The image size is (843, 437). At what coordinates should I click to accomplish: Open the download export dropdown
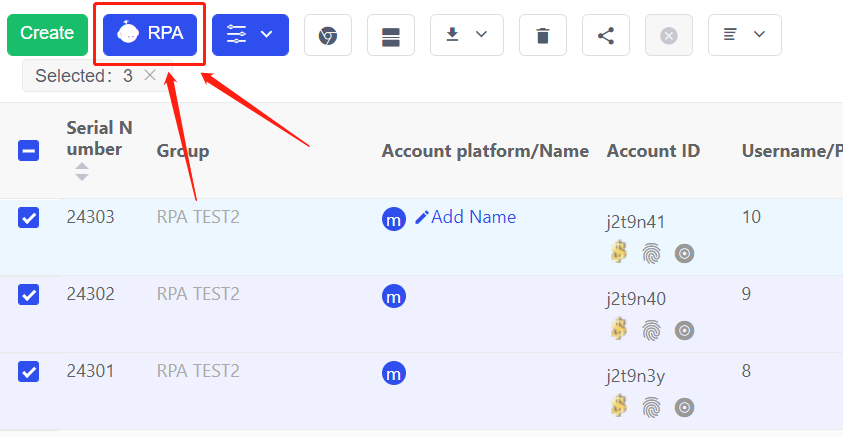tap(467, 35)
